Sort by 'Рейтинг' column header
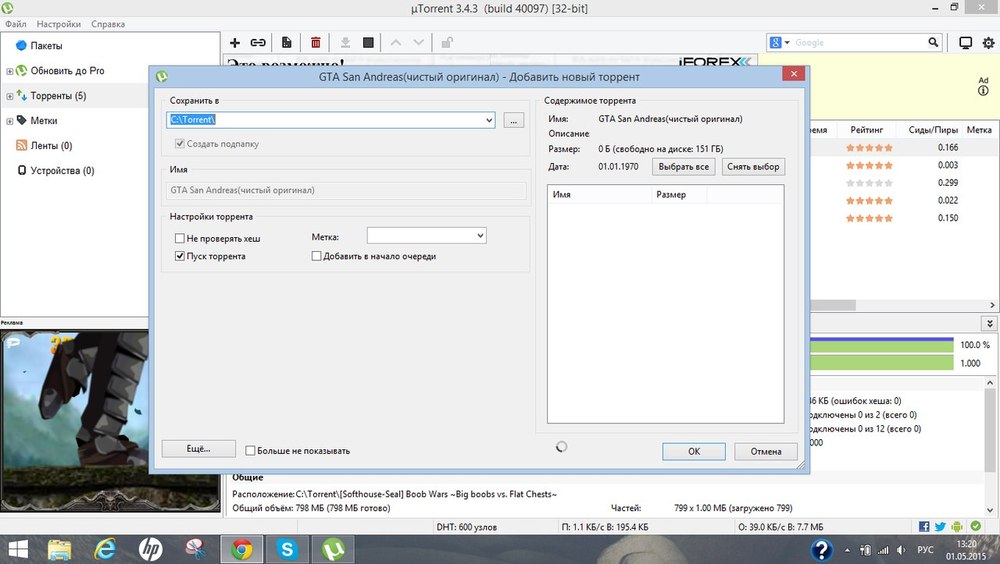Screen dimensions: 1000x564 pyautogui.click(x=867, y=130)
